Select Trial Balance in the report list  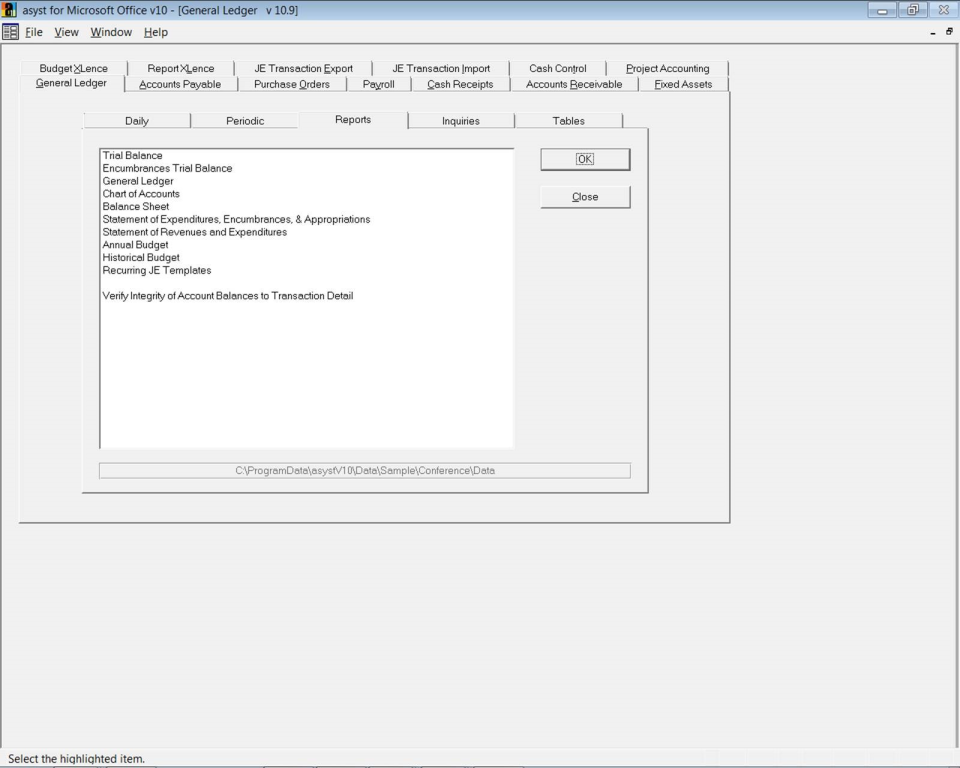(132, 156)
